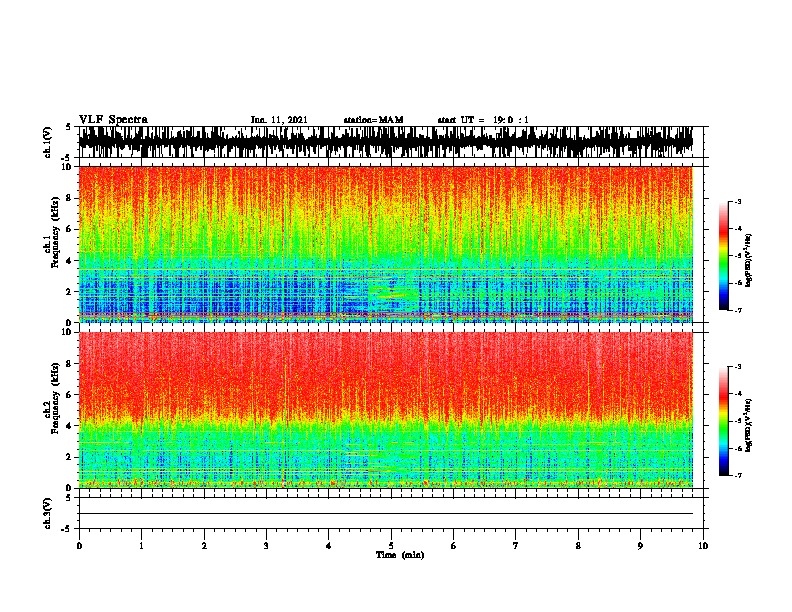Viewport: 792px width, 612px height.
Task: Click the time axis tick label "9"
Action: tap(640, 546)
